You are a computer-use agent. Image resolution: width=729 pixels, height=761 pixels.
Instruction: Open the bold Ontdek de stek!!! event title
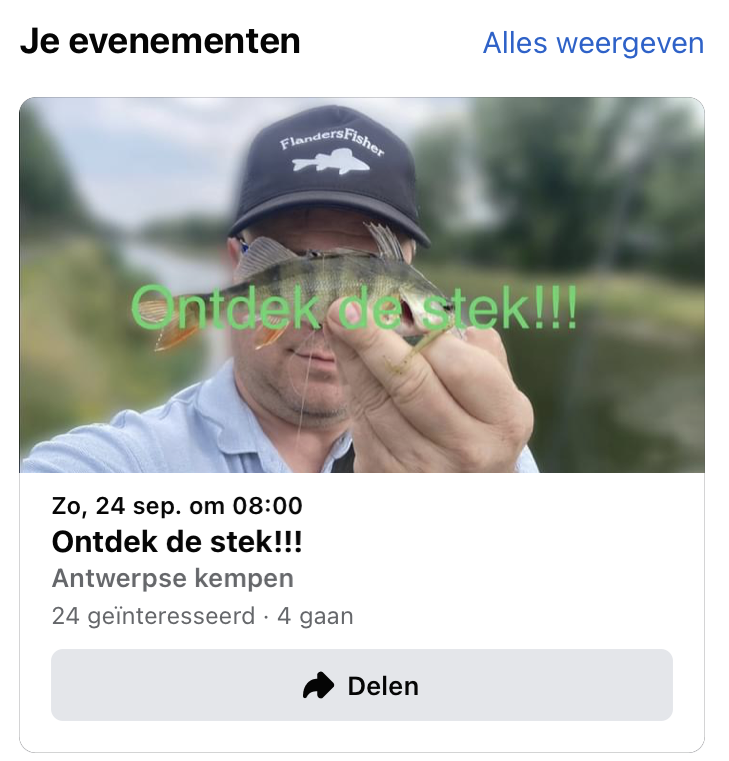click(x=177, y=542)
